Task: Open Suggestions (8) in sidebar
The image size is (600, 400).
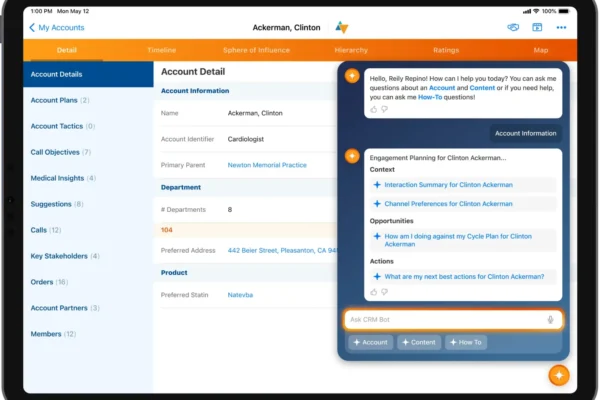Action: click(57, 204)
